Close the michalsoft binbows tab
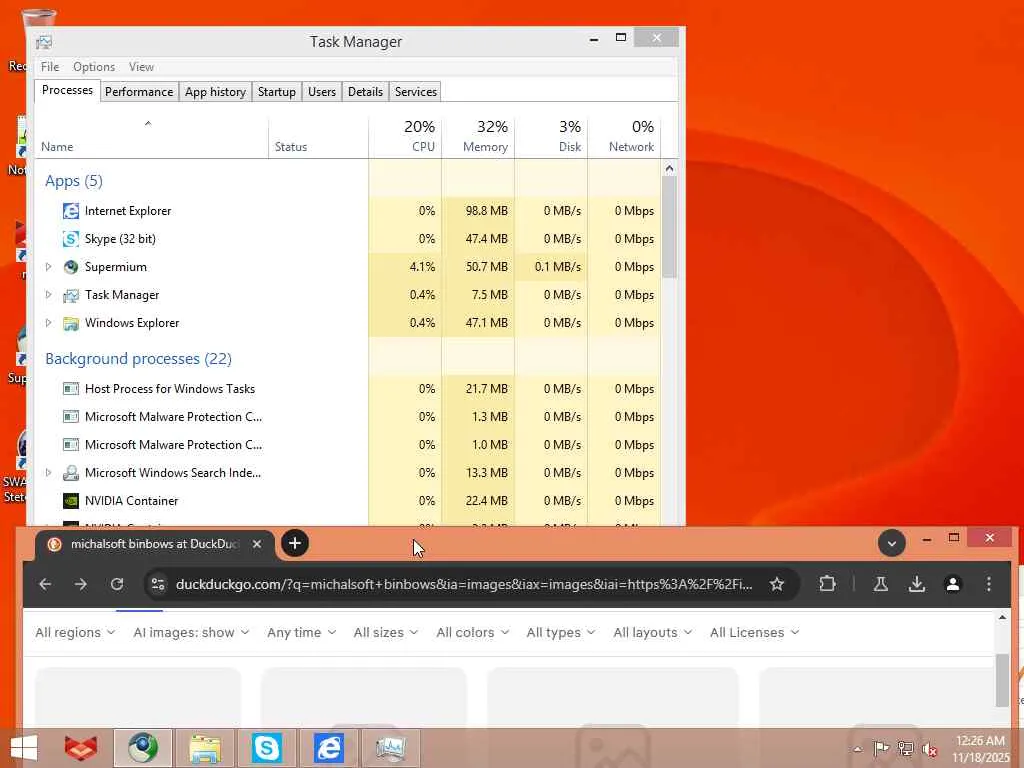The width and height of the screenshot is (1024, 768). (x=257, y=544)
